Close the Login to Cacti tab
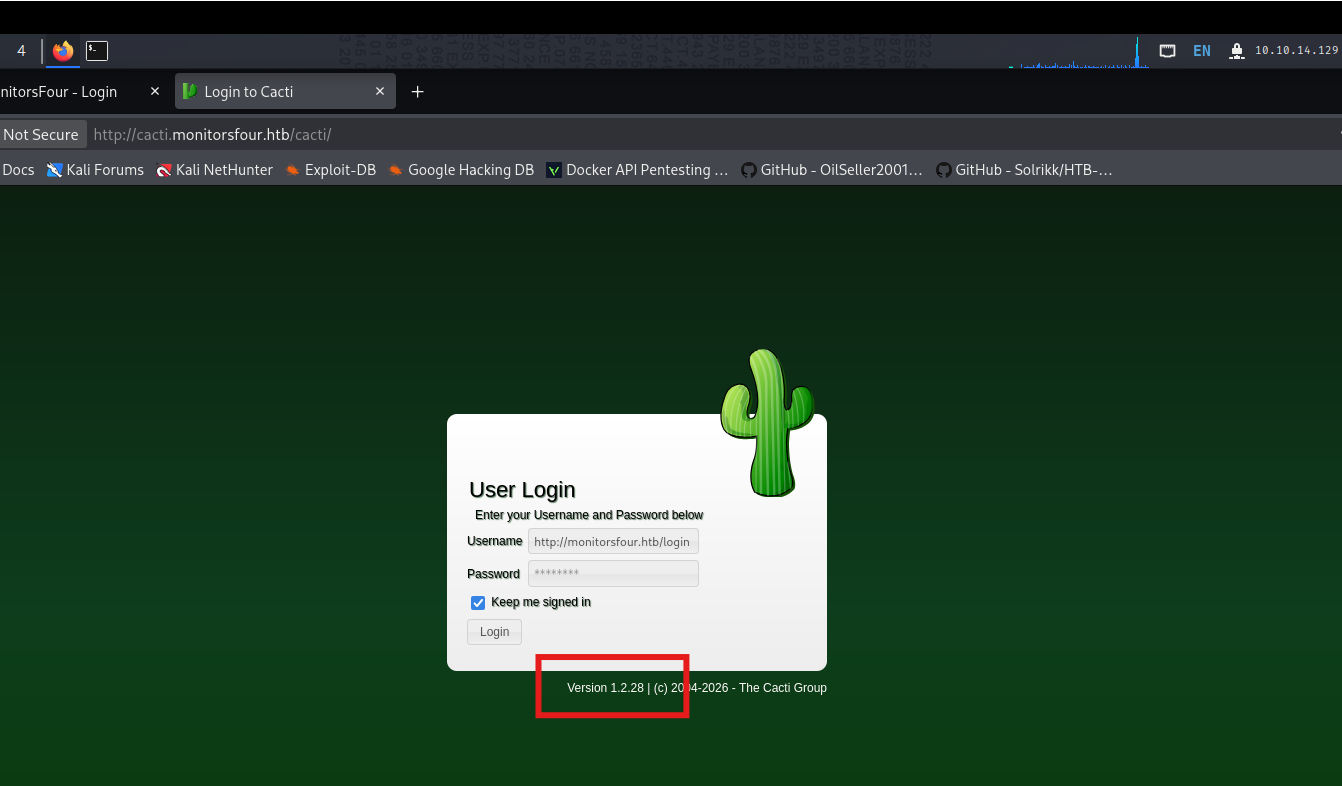The height and width of the screenshot is (786, 1342). coord(380,91)
